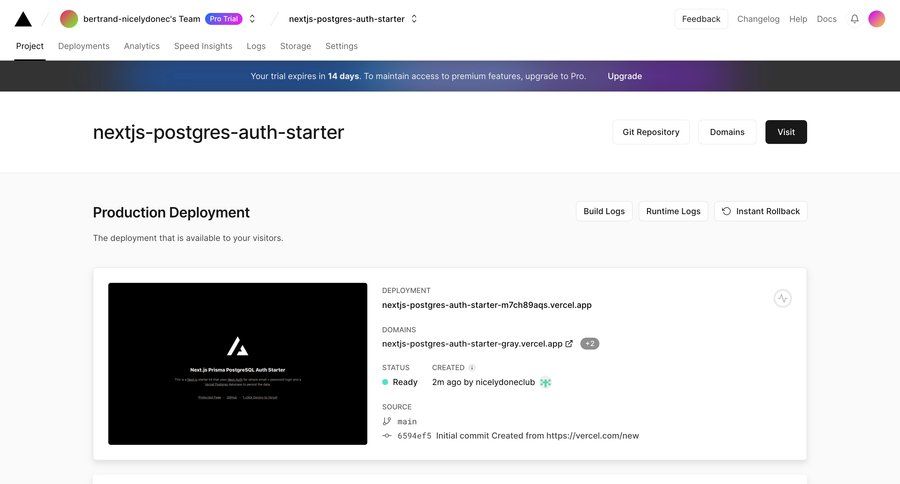Open the nextjs-postgres-auth-starter-m7ch89aqs.vercel.app deployment link

tap(487, 305)
